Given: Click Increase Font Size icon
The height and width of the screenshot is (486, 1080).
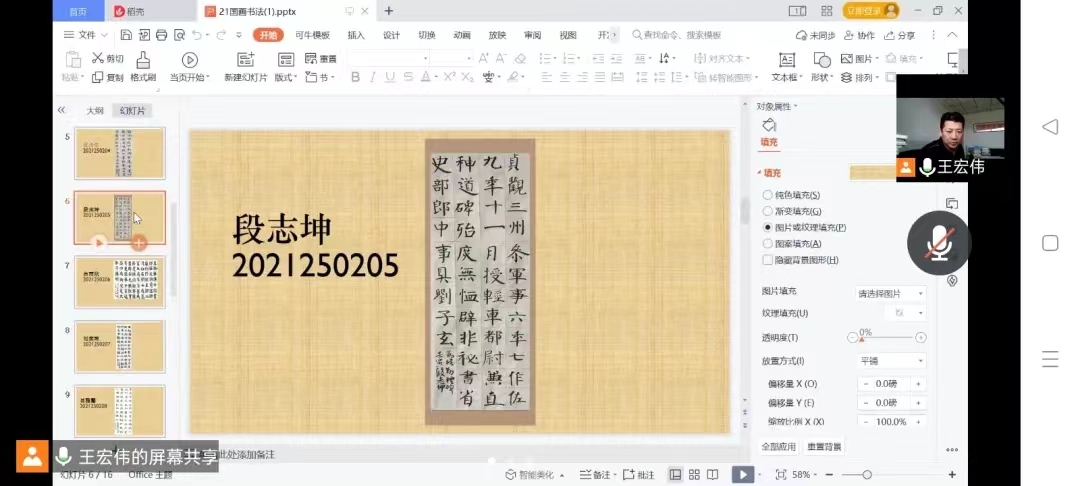Looking at the screenshot, I should pos(484,59).
